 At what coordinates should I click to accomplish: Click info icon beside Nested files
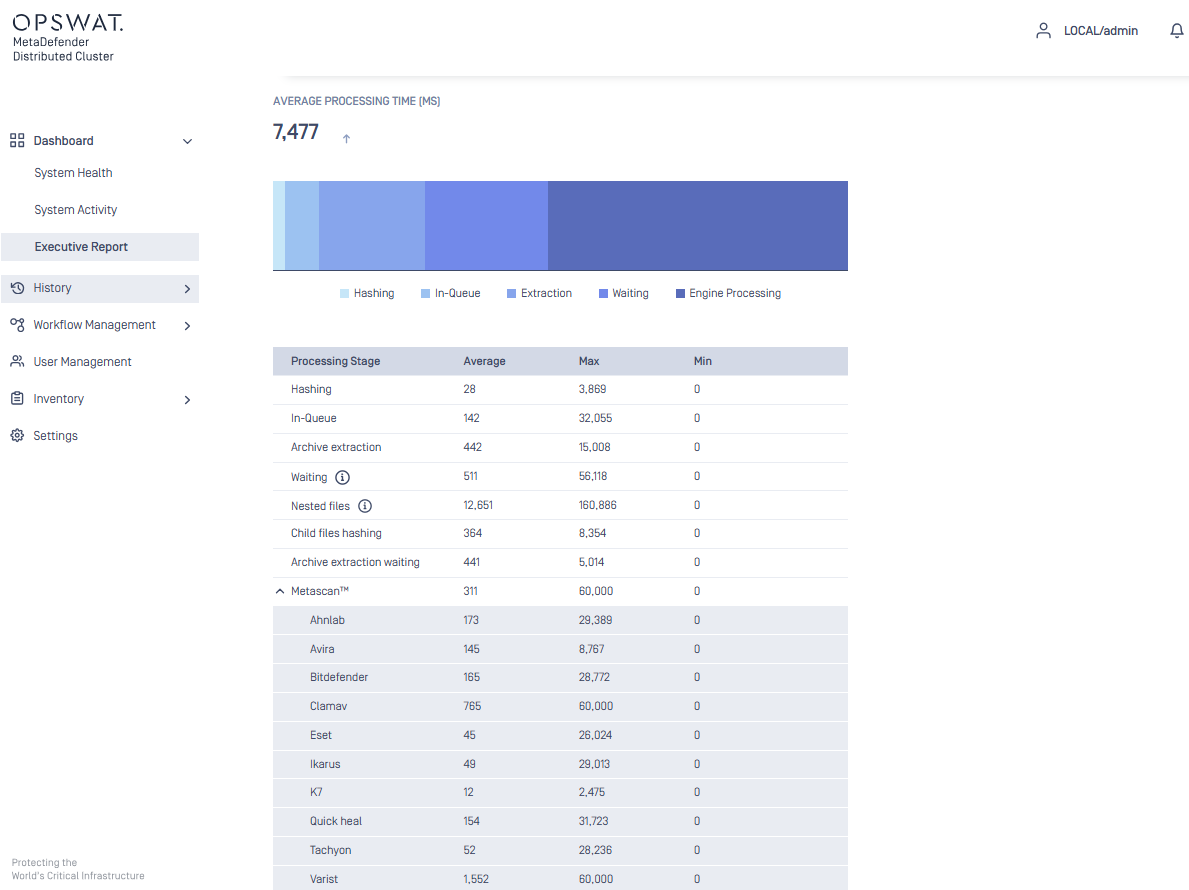pos(365,506)
